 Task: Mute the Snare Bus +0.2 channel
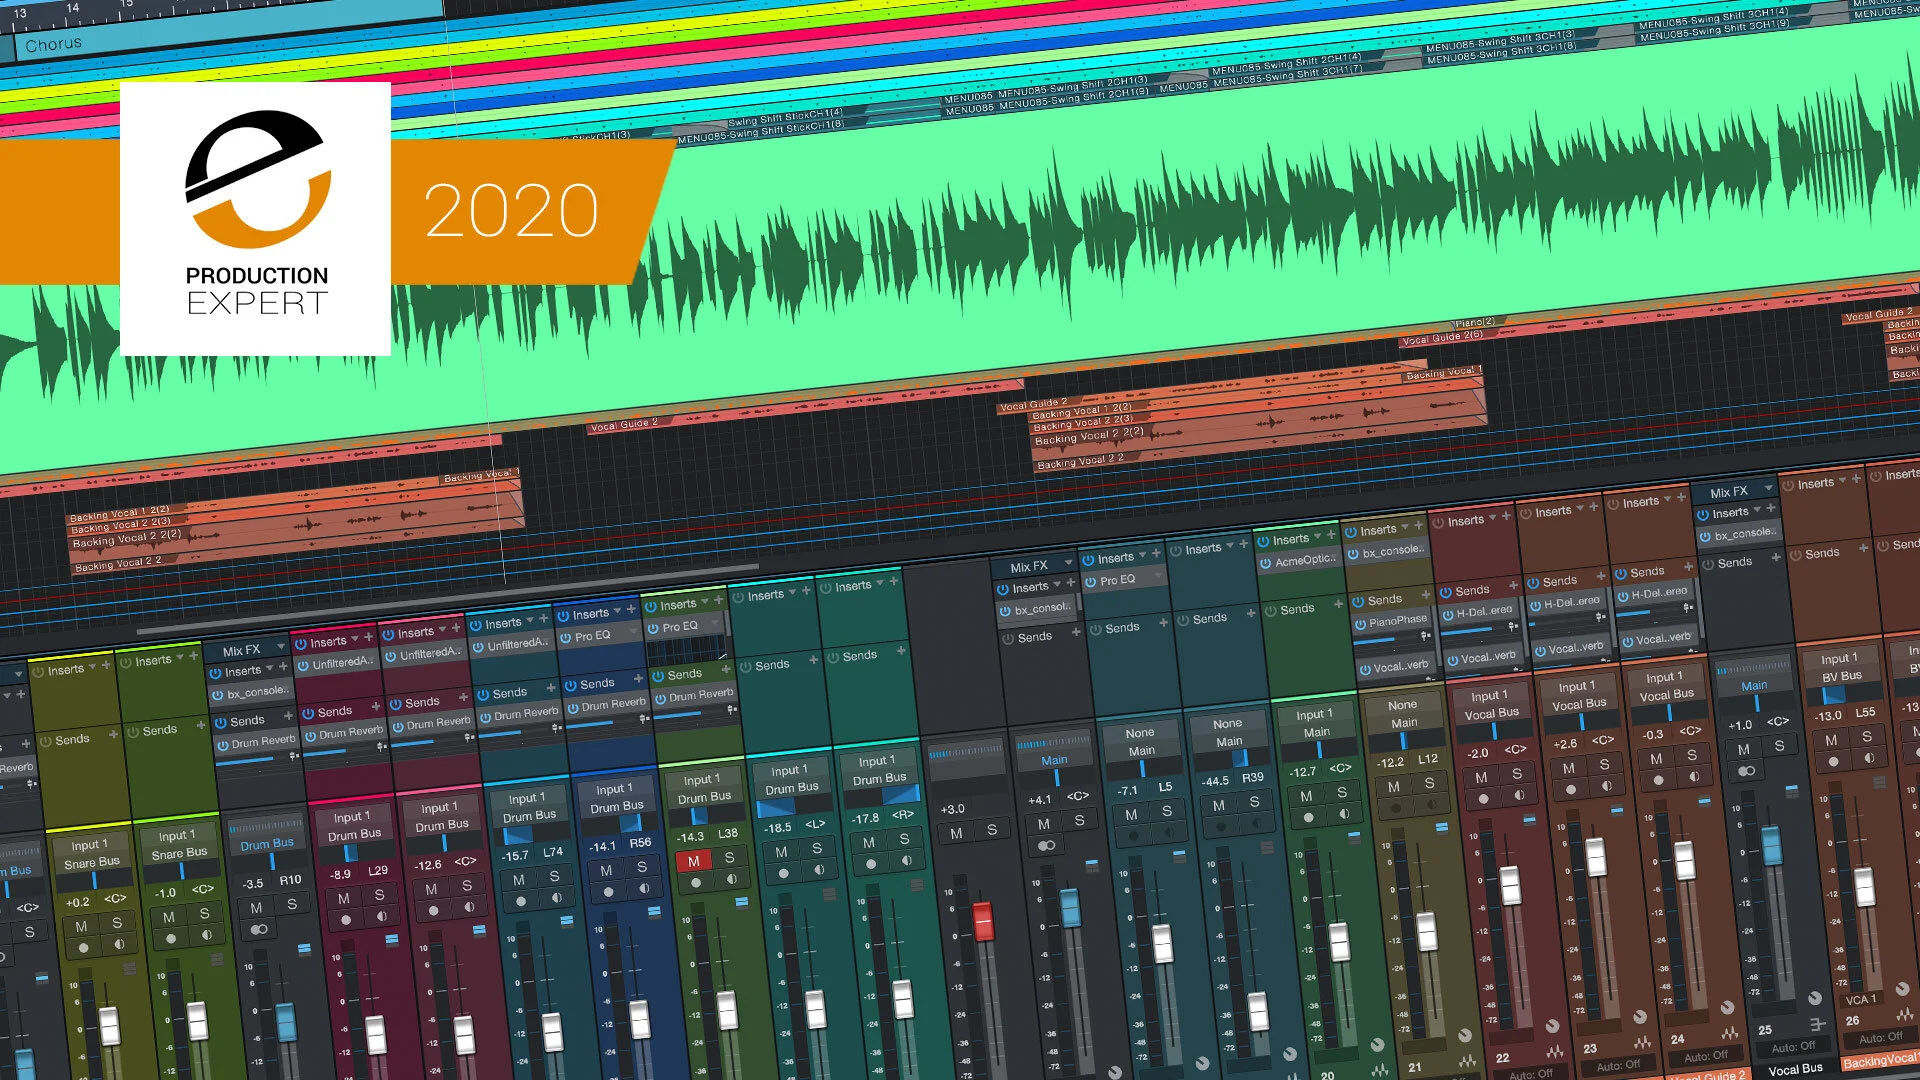[81, 926]
